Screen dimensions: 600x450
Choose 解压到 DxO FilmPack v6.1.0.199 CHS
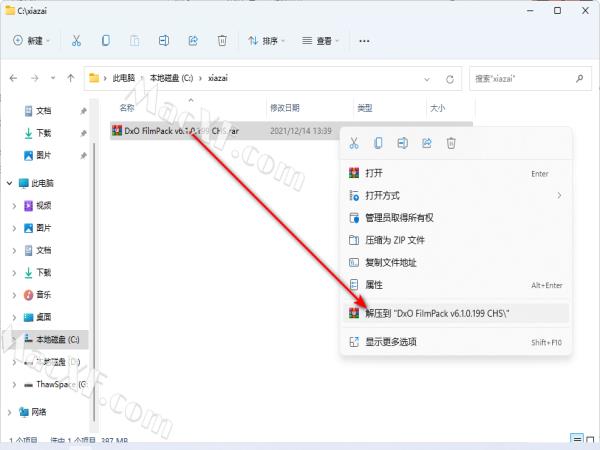[456, 313]
